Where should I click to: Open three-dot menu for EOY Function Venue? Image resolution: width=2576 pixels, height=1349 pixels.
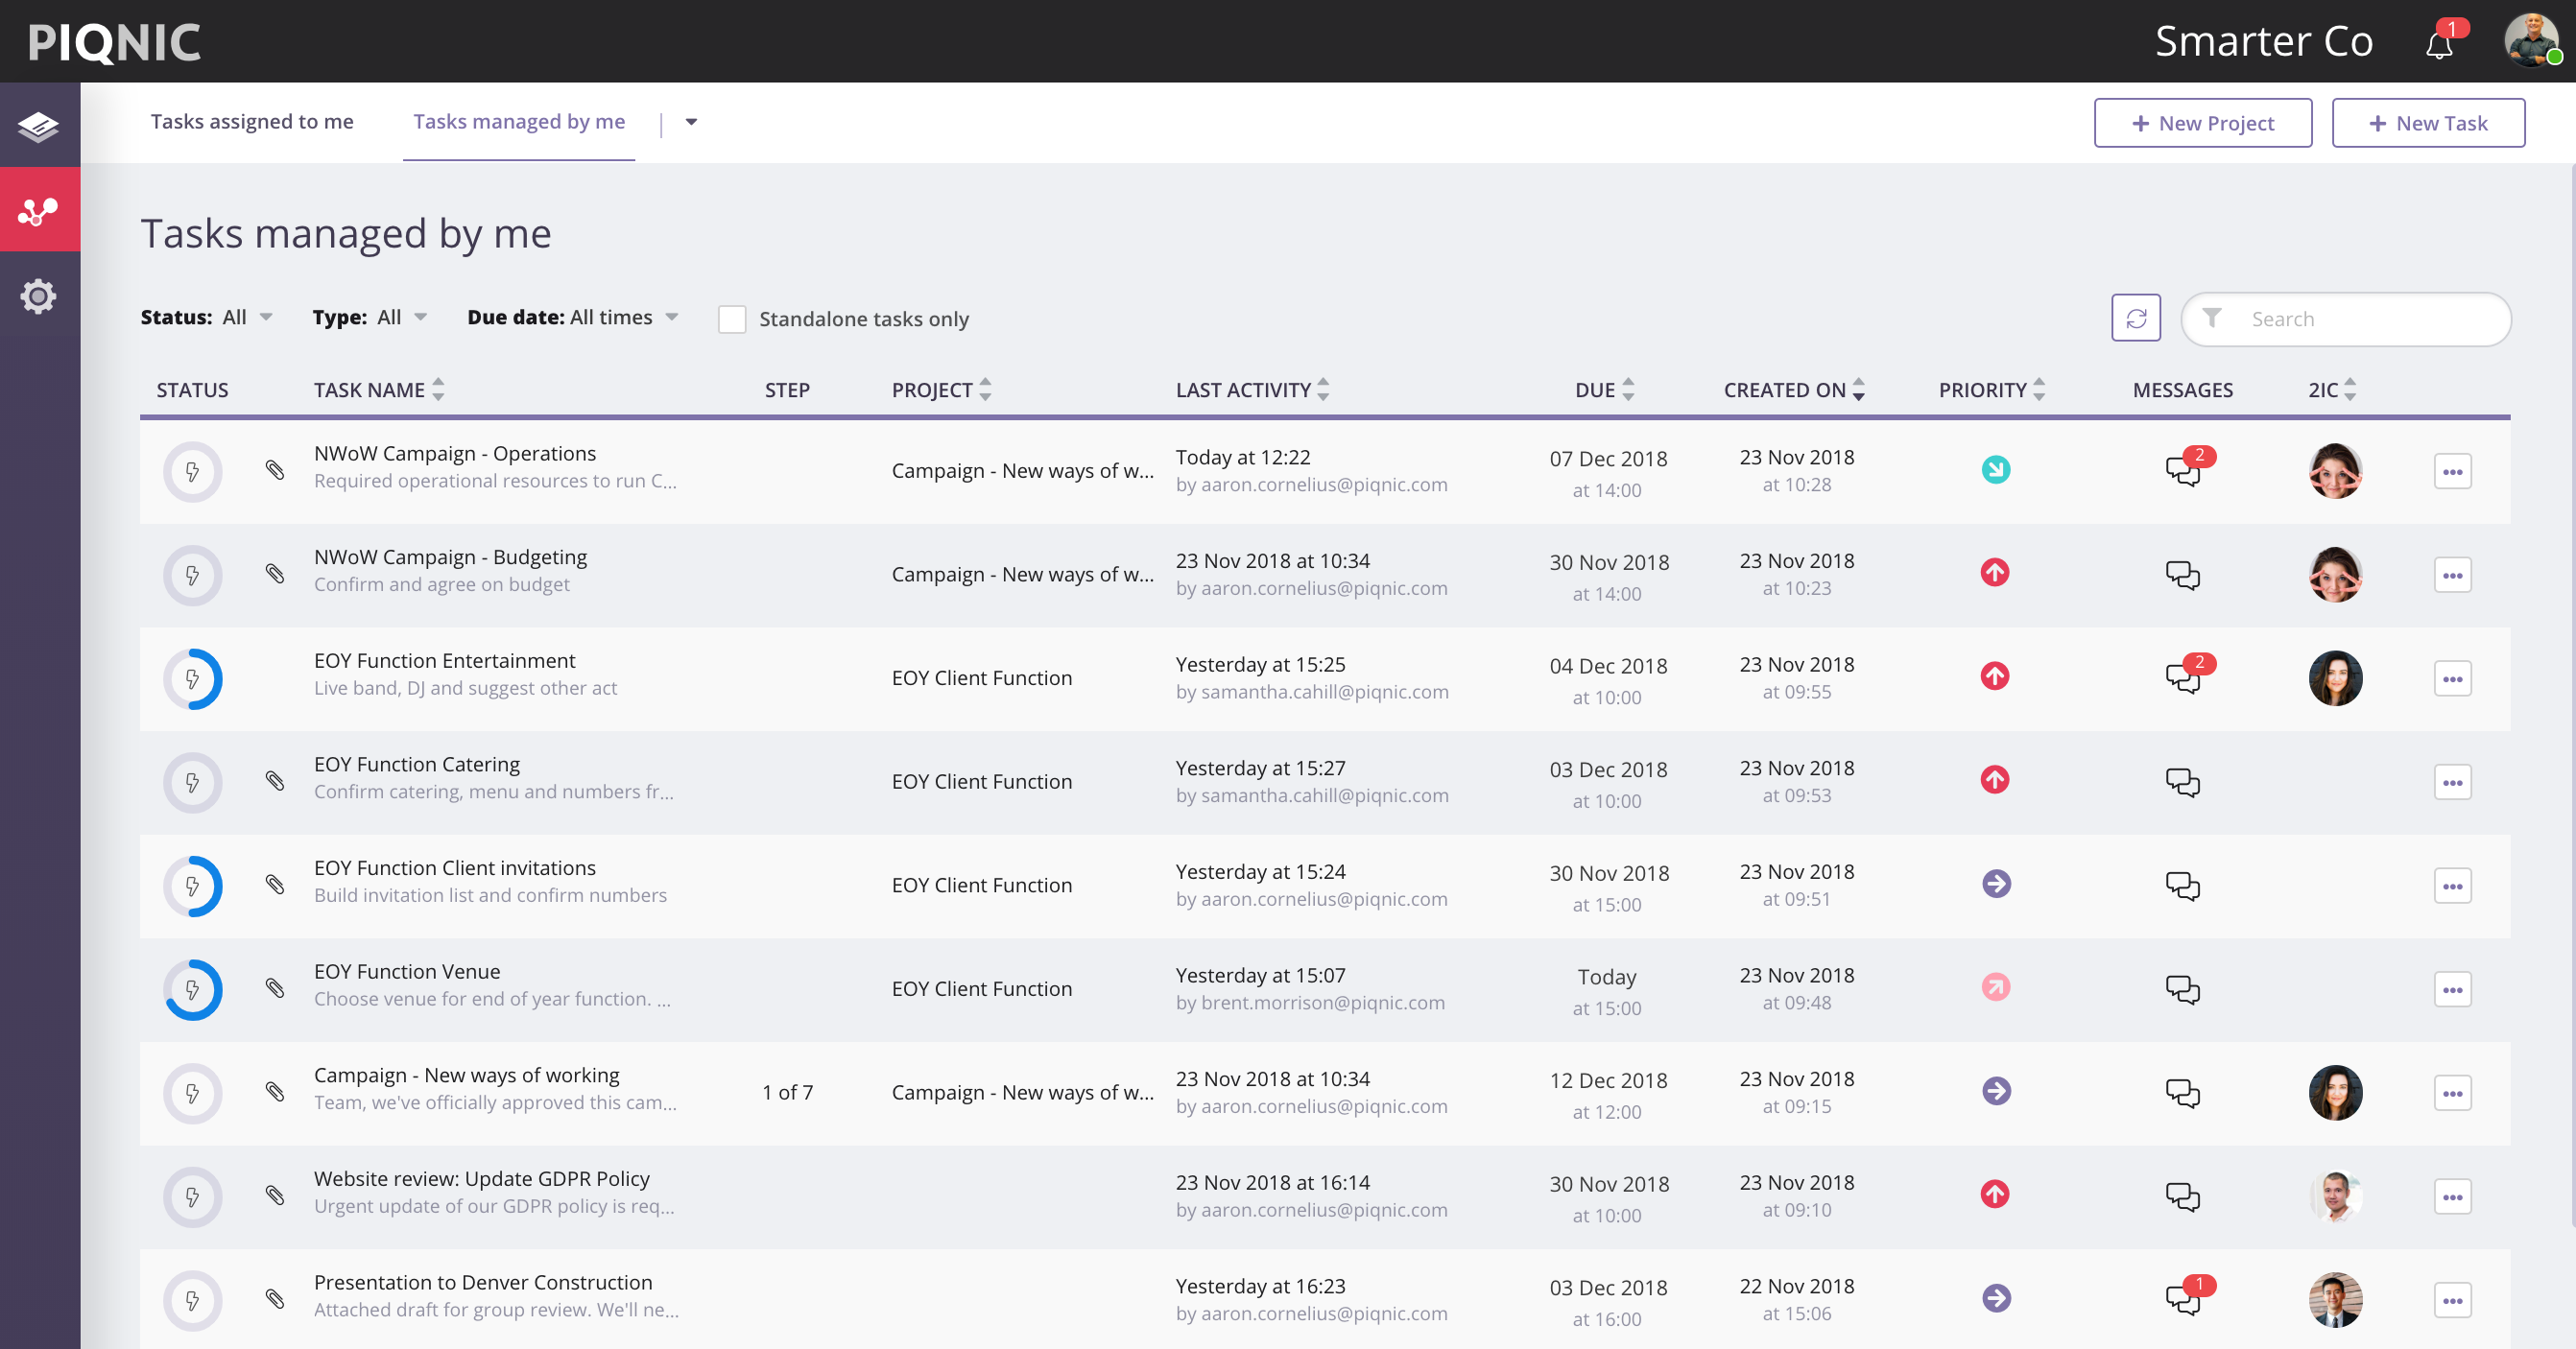[x=2451, y=990]
